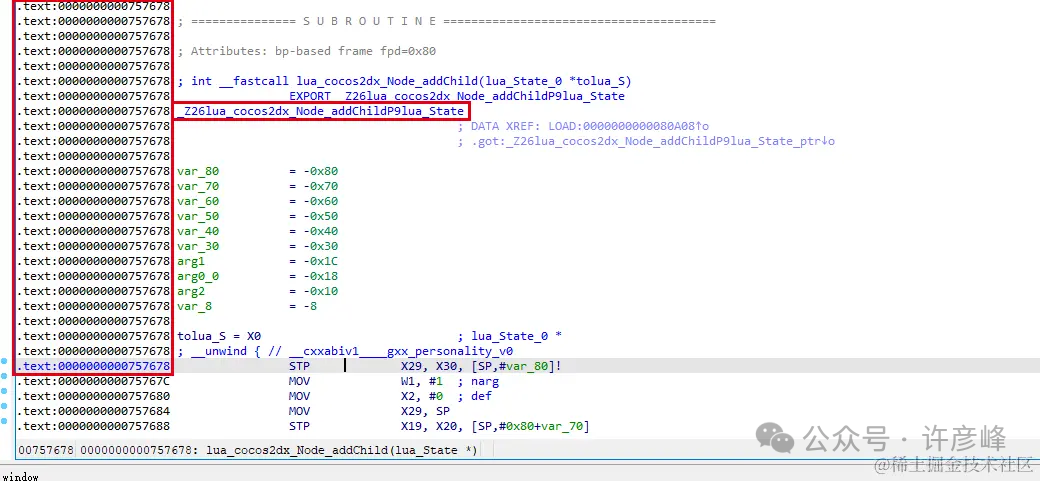Click address .text:0000000000757688
Screen dimensions: 1040x481
(x=94, y=426)
